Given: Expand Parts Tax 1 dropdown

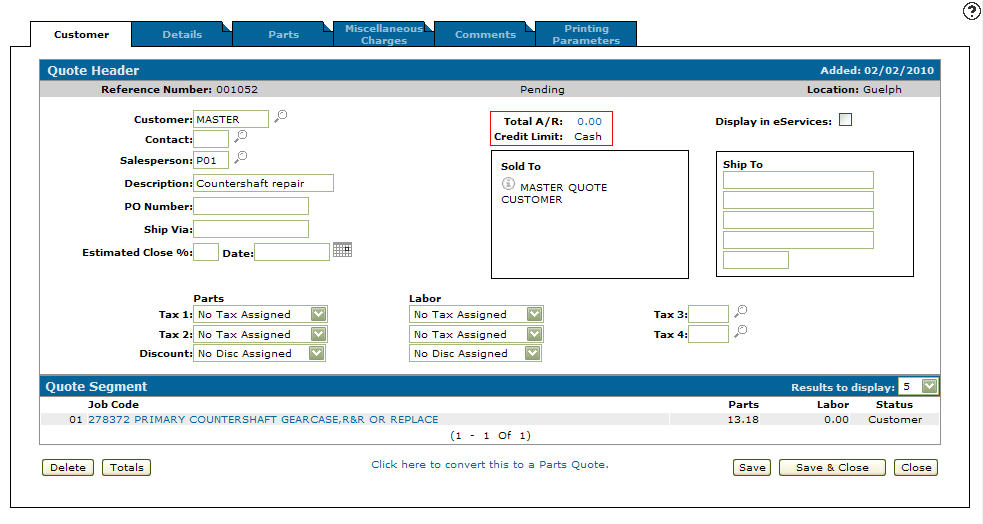Looking at the screenshot, I should [x=260, y=314].
